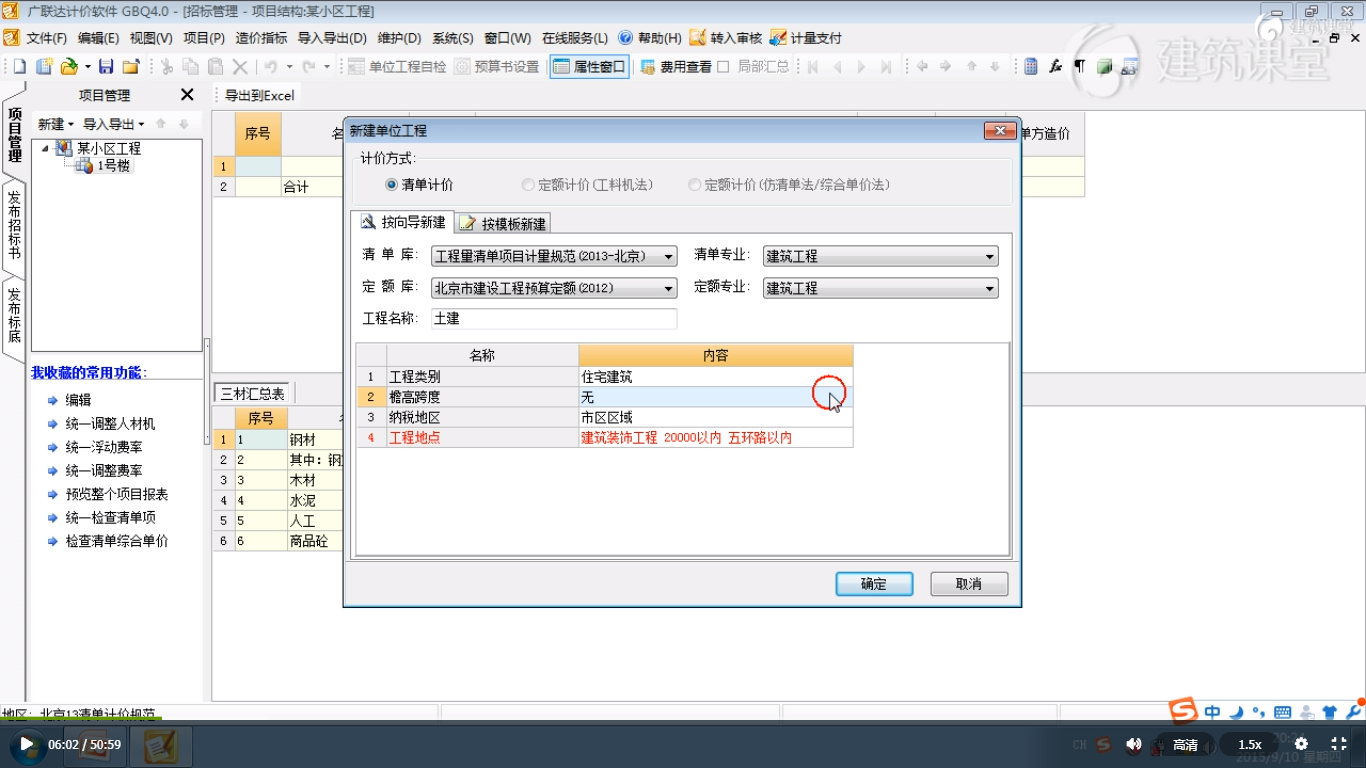Open the video settings gear icon
The image size is (1366, 768).
tap(1301, 744)
